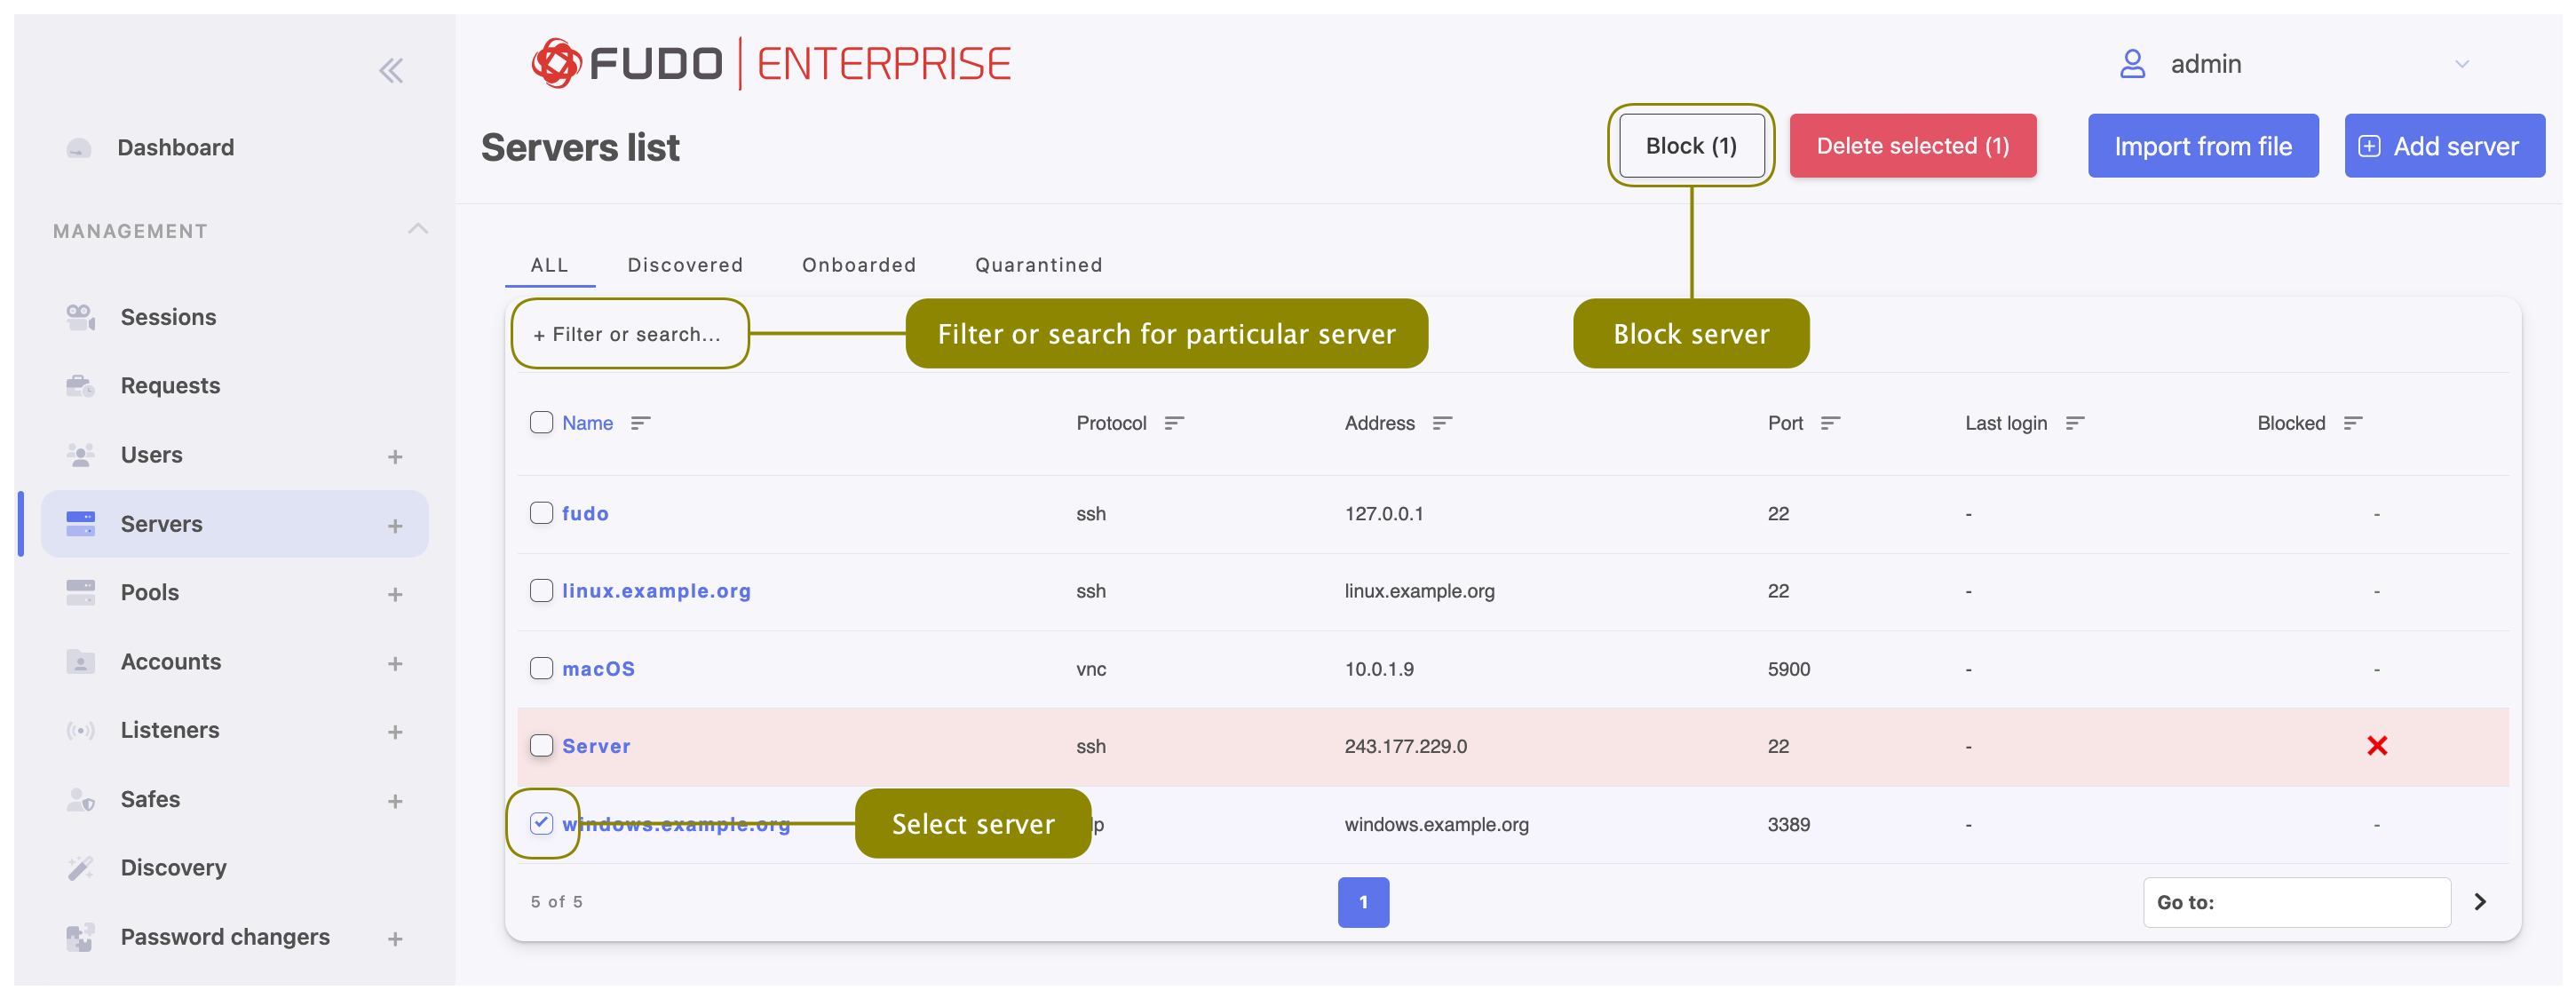Viewport: 2576px width, 1006px height.
Task: Open Password changers from the sidebar
Action: 225,936
